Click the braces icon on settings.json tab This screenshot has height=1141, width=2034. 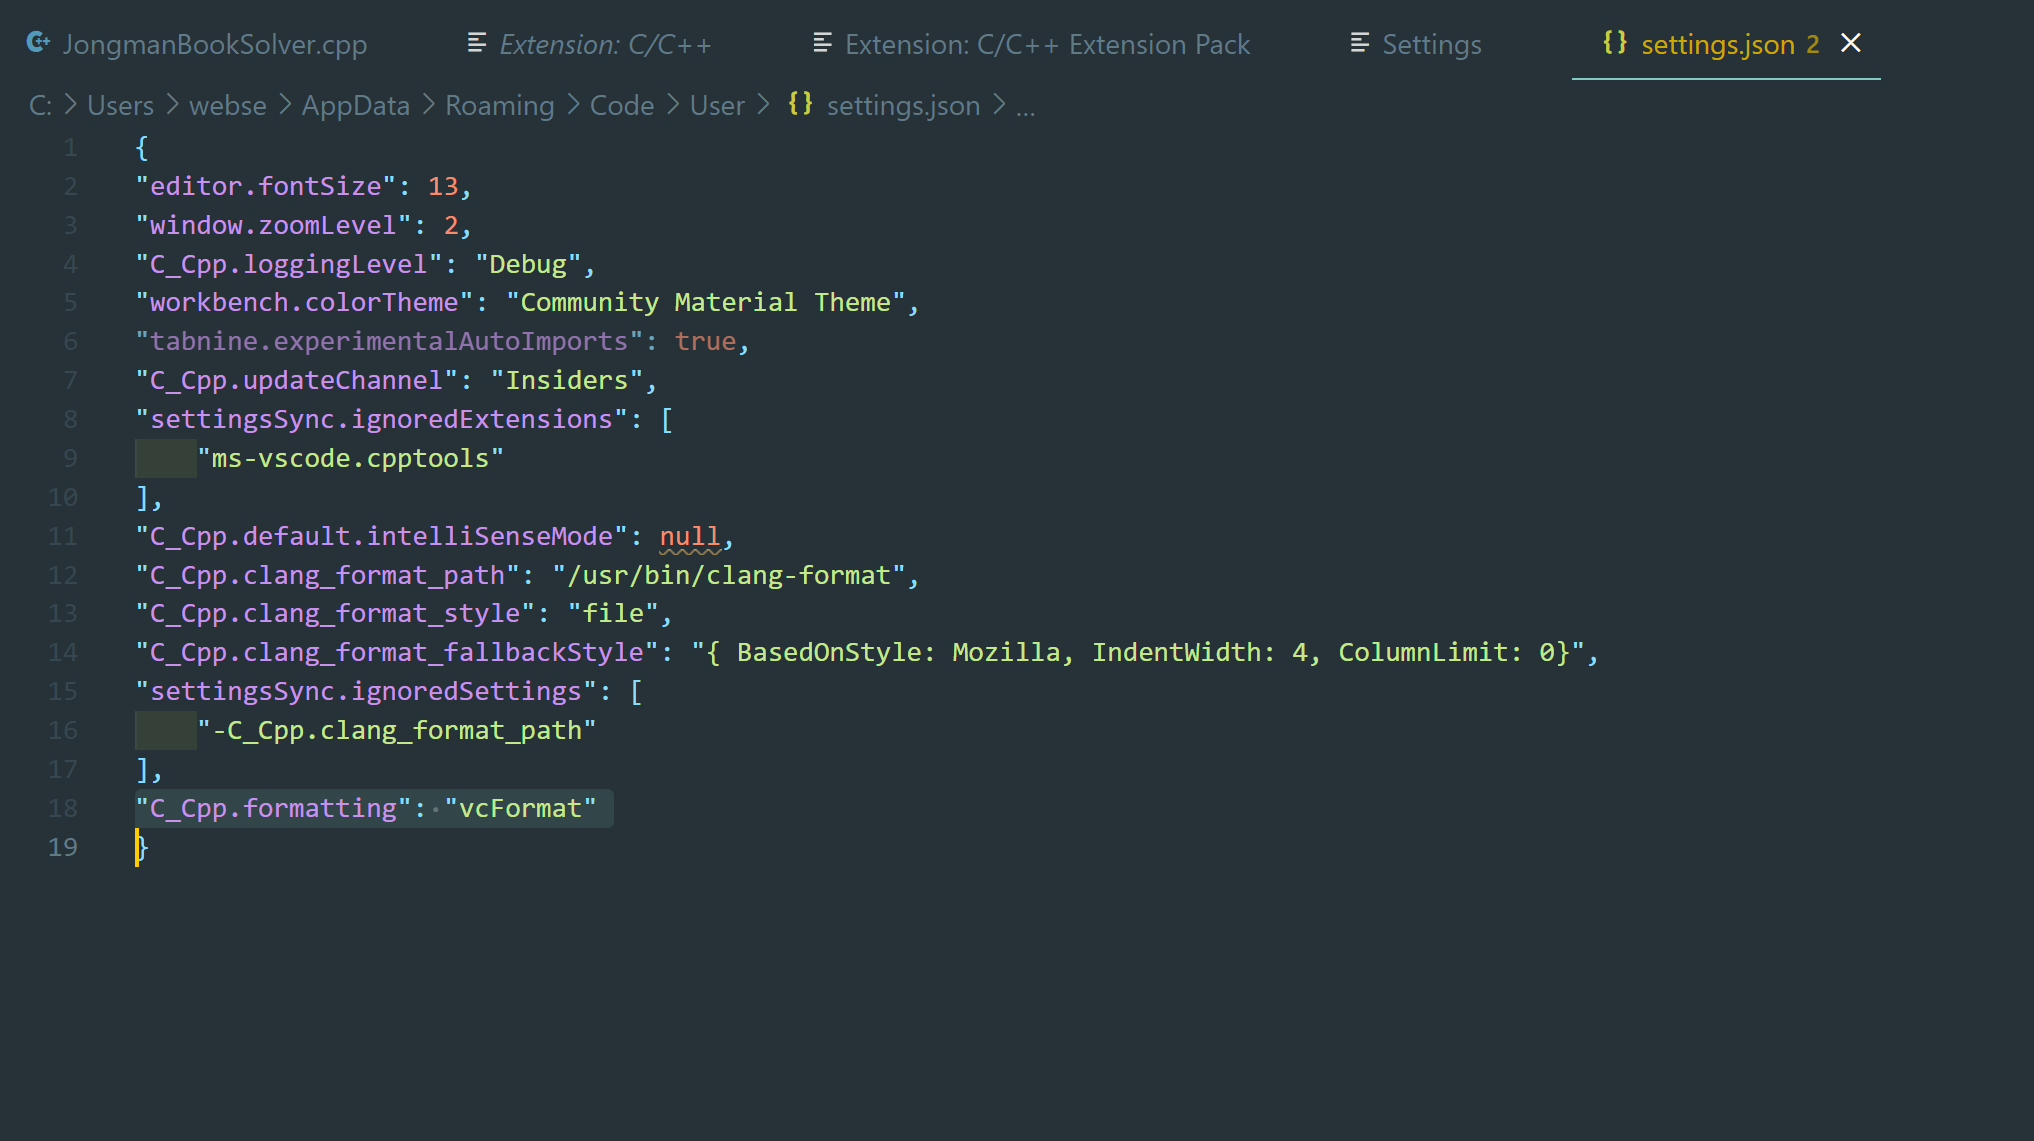(x=1614, y=43)
